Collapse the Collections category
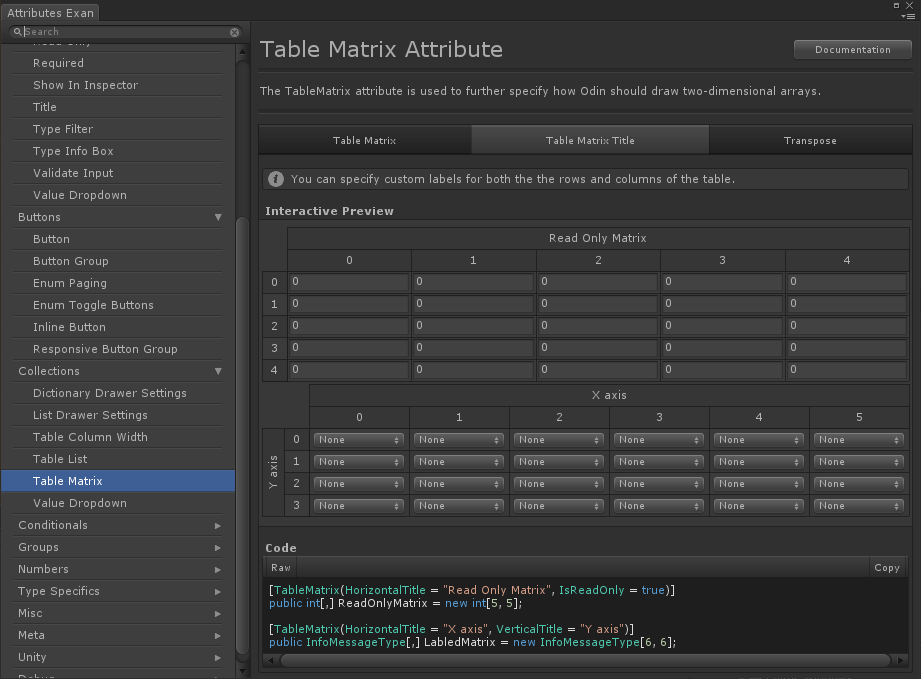 (x=218, y=371)
